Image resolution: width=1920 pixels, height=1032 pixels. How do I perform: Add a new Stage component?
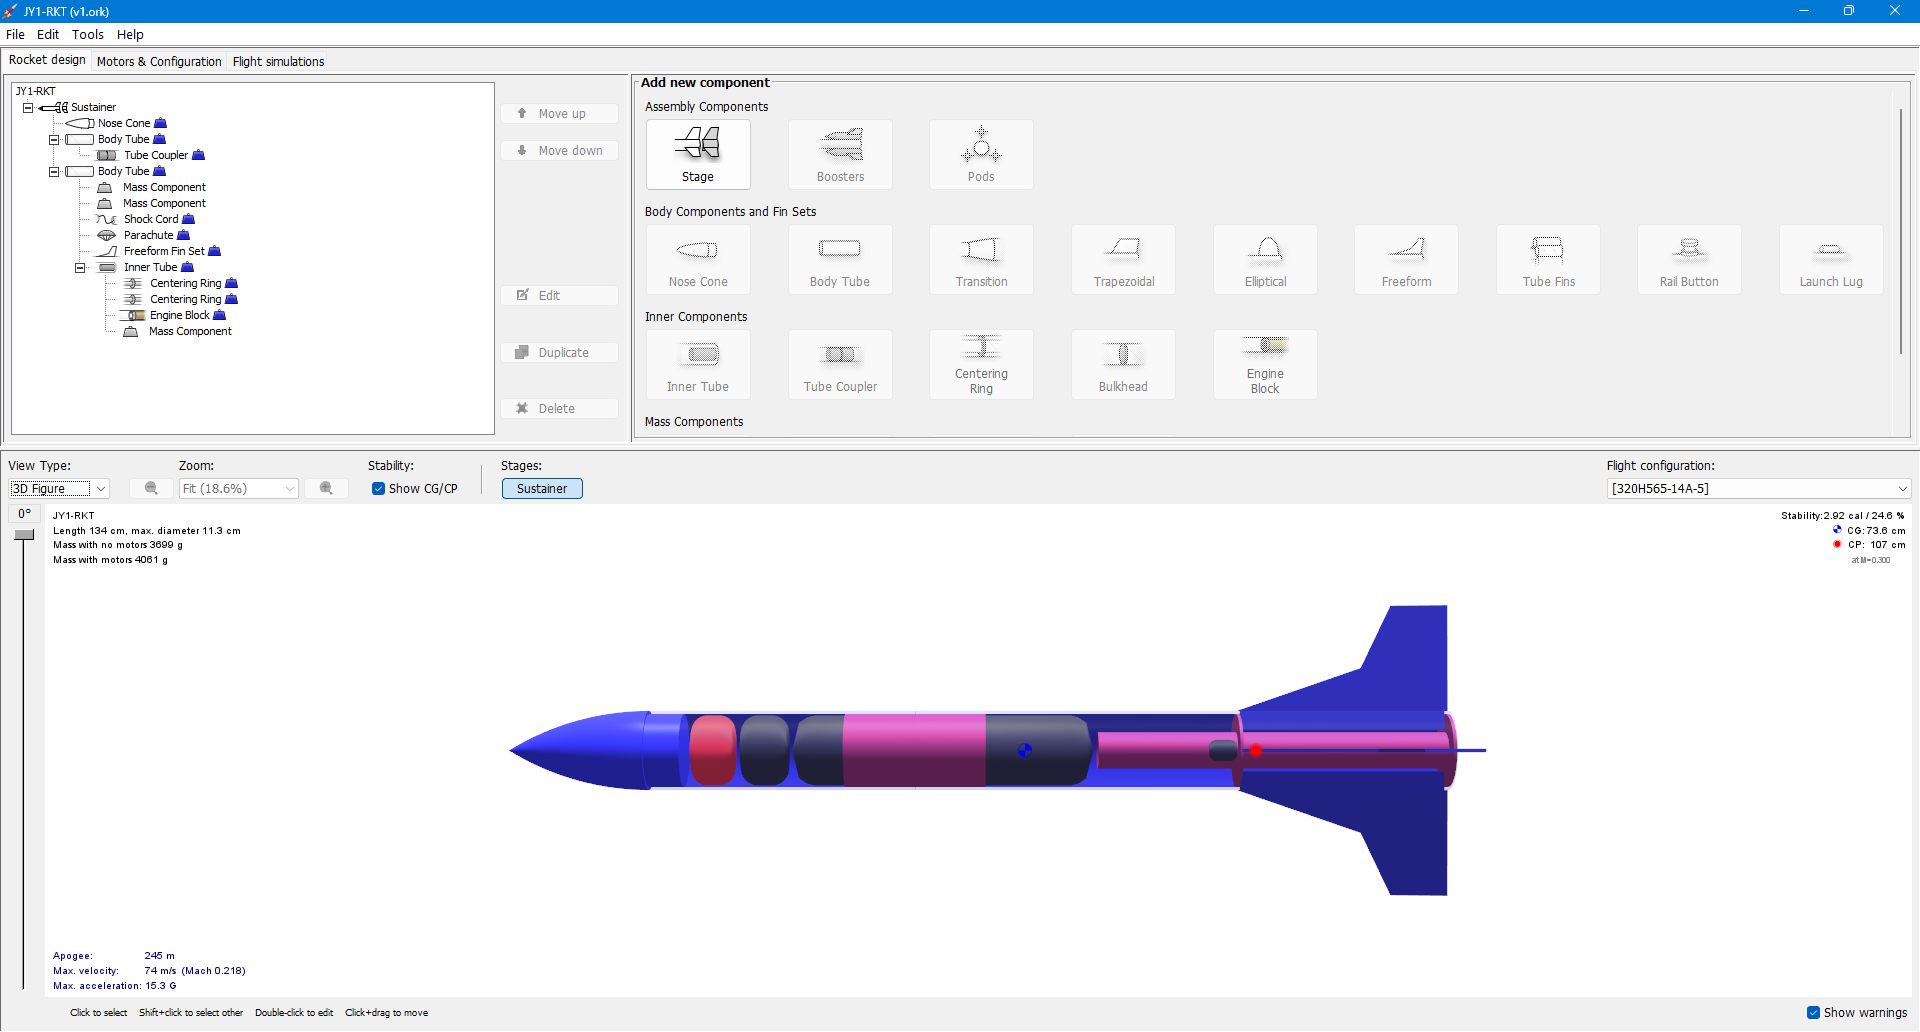(698, 154)
